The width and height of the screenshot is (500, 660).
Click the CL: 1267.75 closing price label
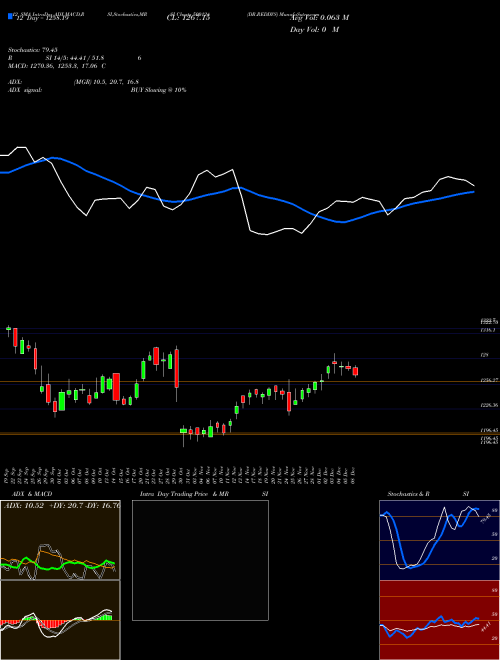(188, 18)
